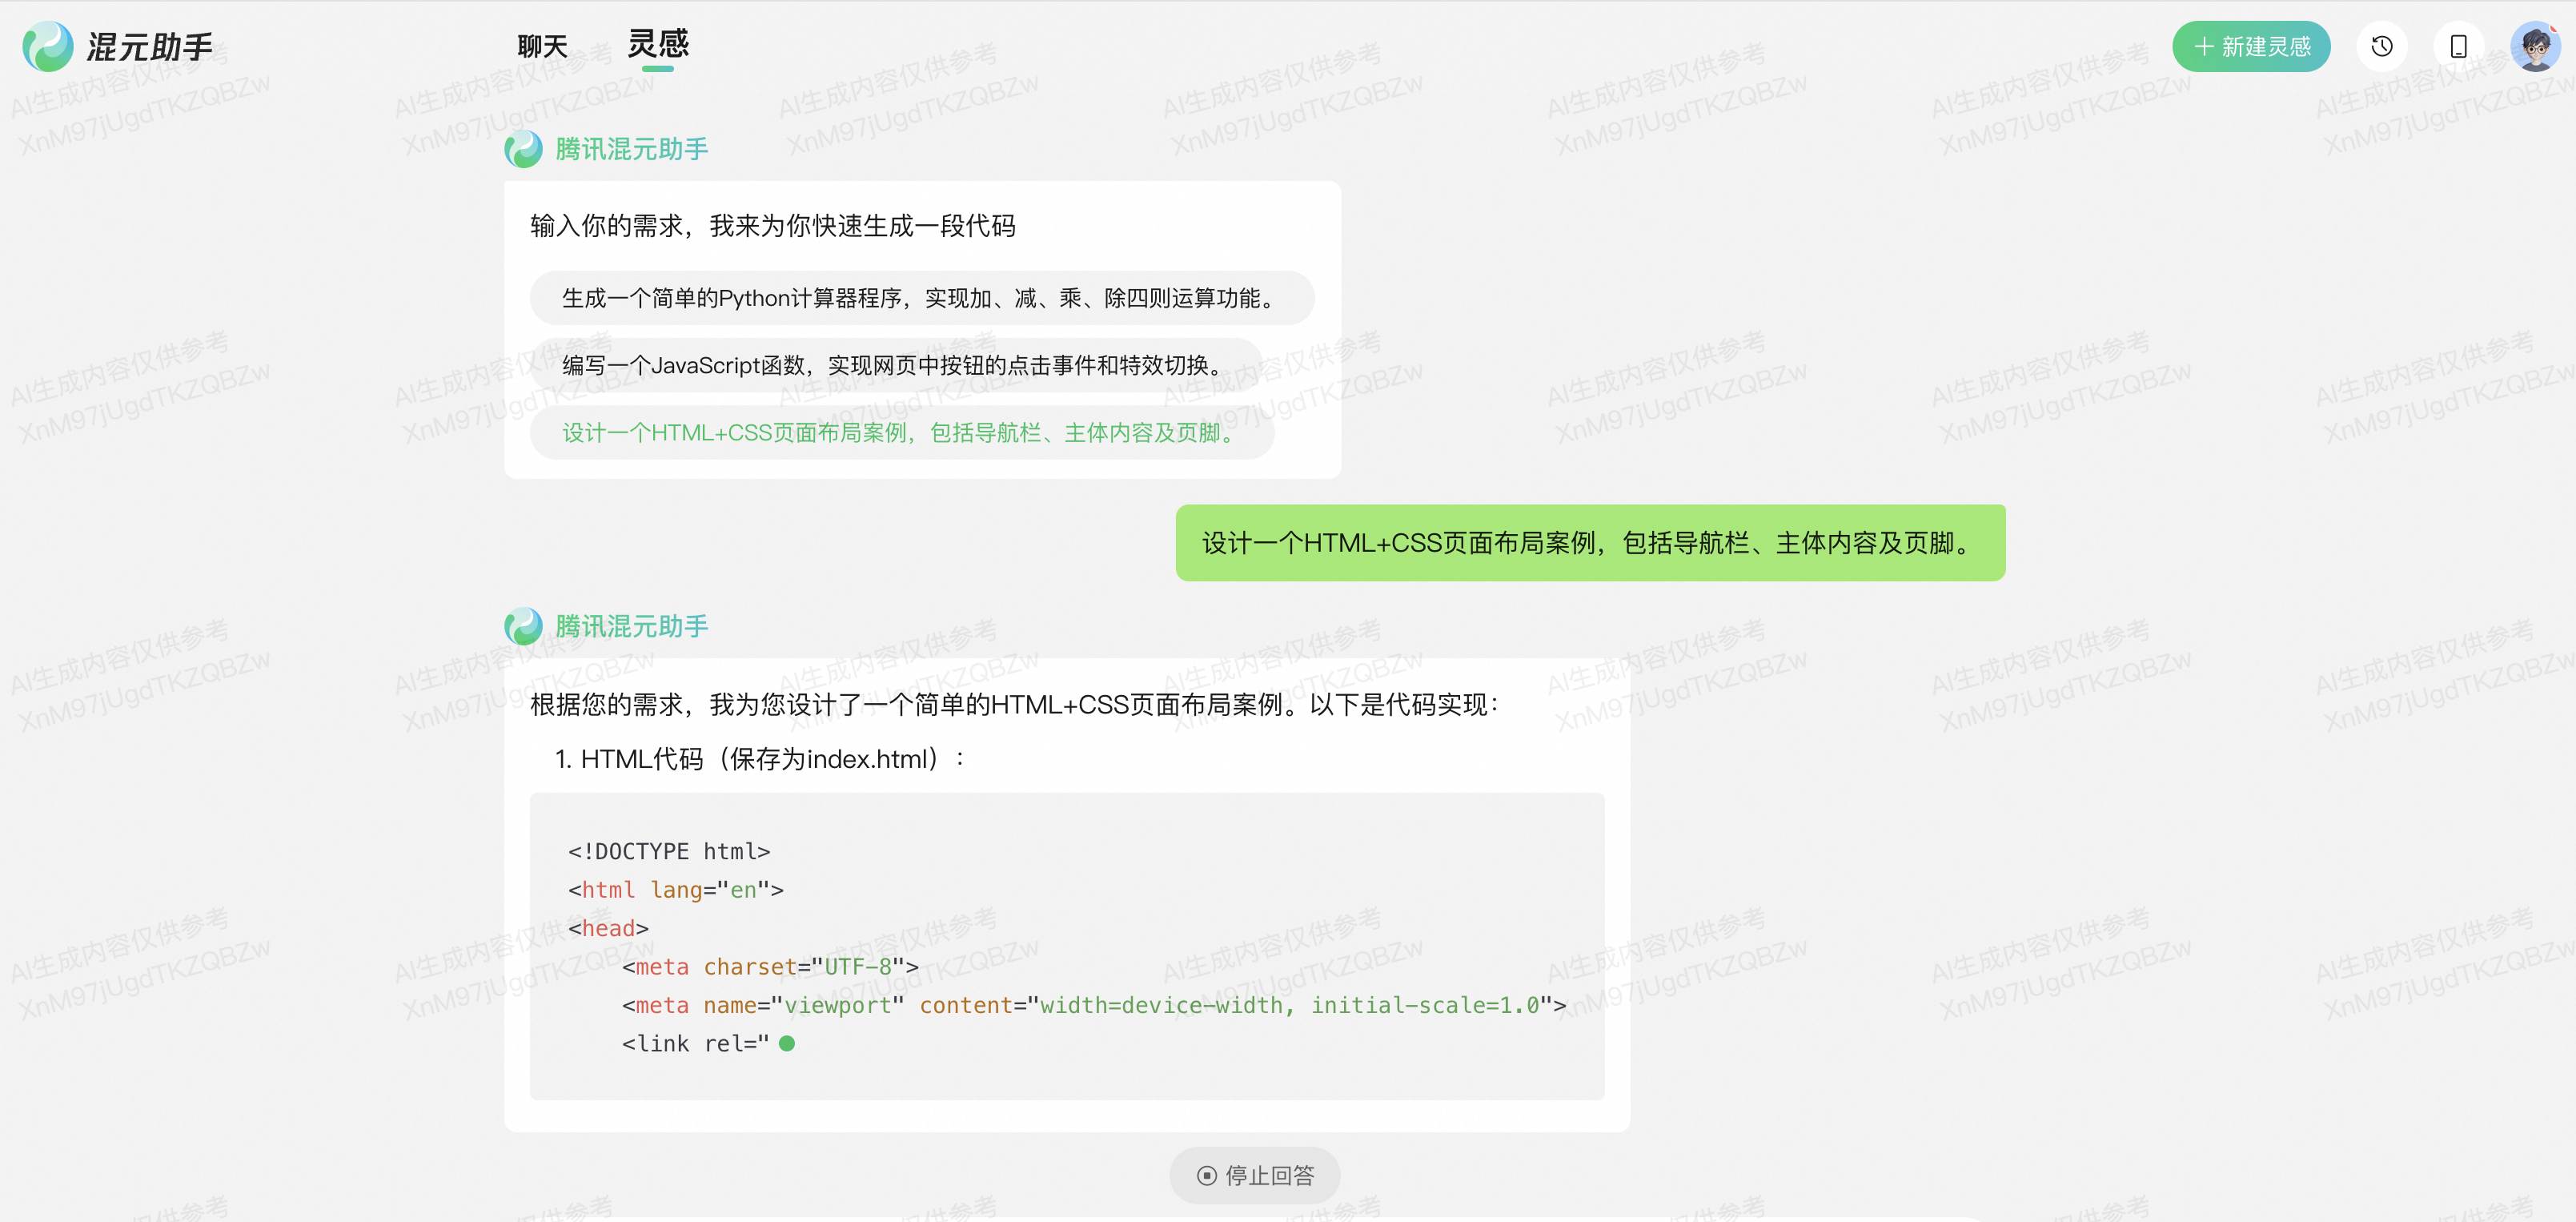The width and height of the screenshot is (2576, 1222).
Task: Click first 腾讯混元助手 avatar icon
Action: [x=524, y=149]
